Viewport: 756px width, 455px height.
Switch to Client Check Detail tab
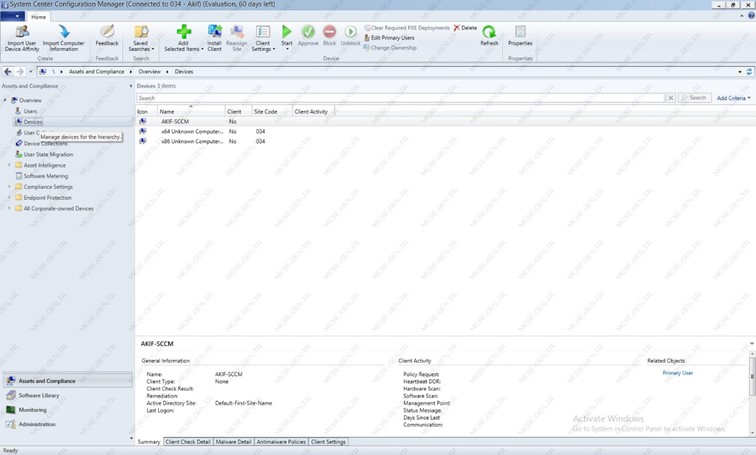188,442
